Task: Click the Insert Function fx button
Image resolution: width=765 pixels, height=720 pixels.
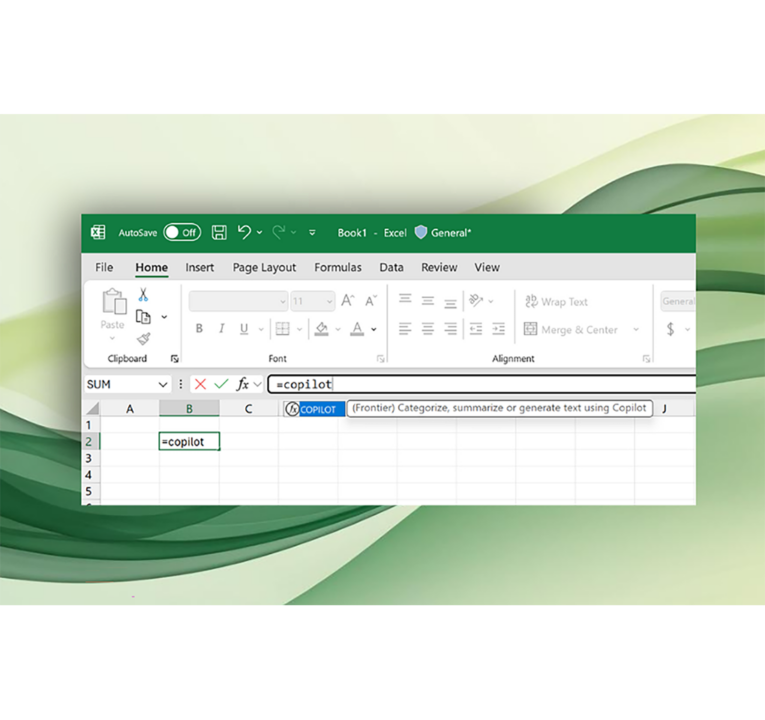Action: [x=242, y=384]
